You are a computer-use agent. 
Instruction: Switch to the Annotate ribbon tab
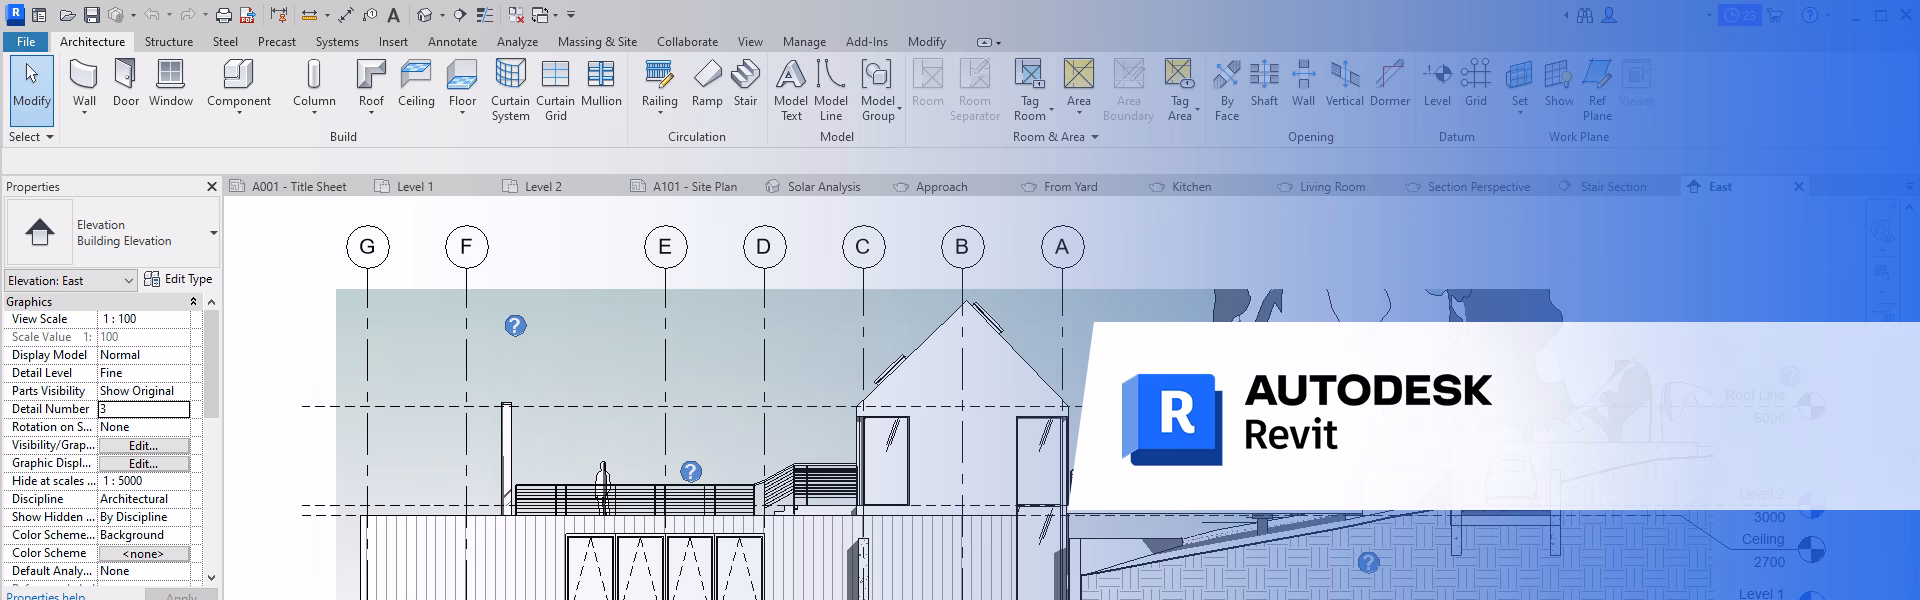pos(452,42)
